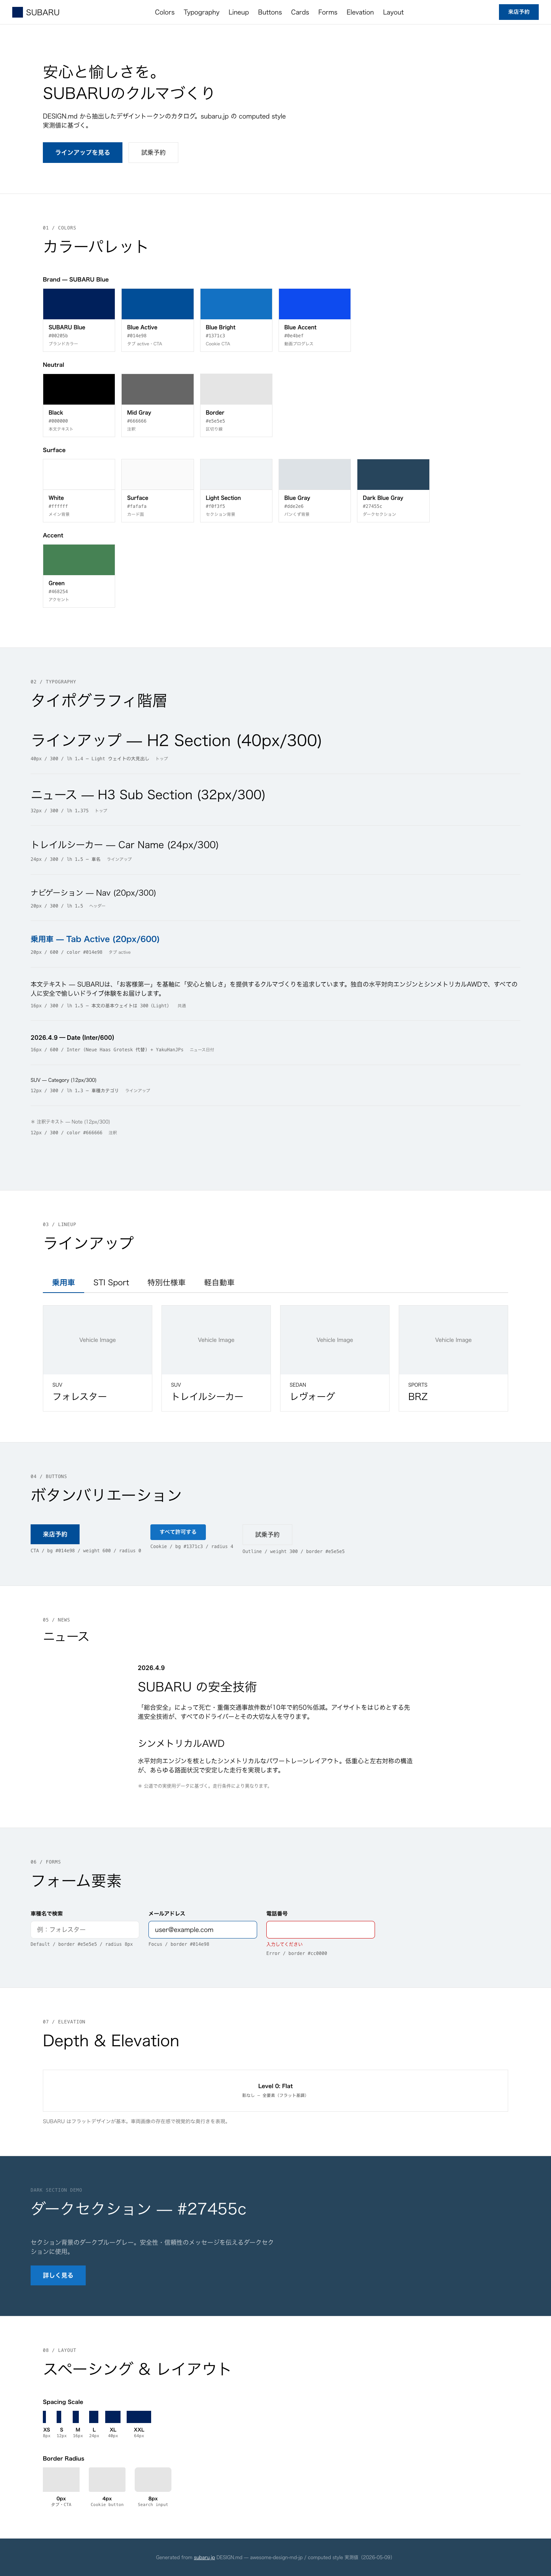551x2576 pixels.
Task: Open the 軽自動車 lineup tab
Action: click(219, 1282)
